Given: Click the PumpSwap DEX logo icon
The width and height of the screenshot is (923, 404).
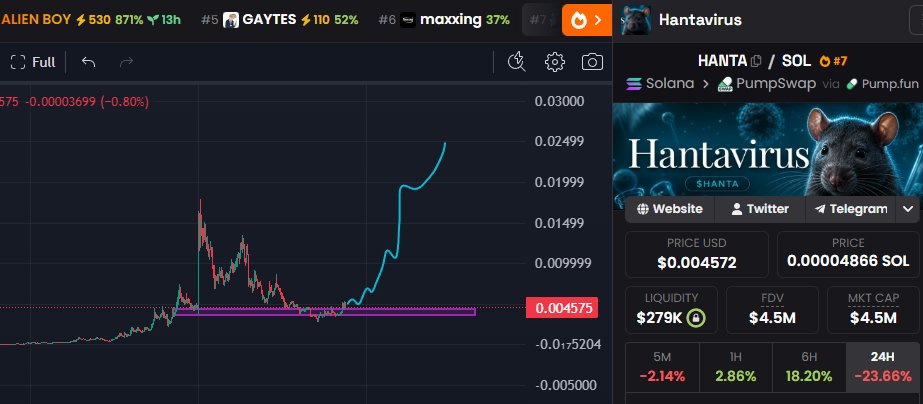Looking at the screenshot, I should [725, 84].
